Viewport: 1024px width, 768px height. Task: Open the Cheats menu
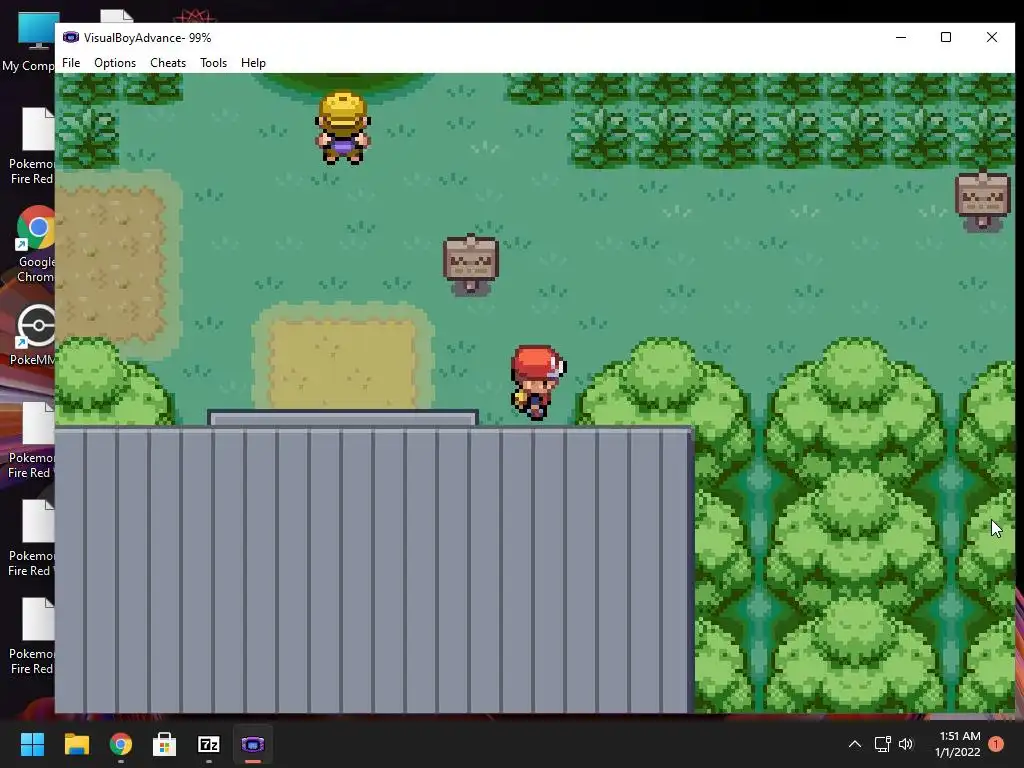coord(168,63)
